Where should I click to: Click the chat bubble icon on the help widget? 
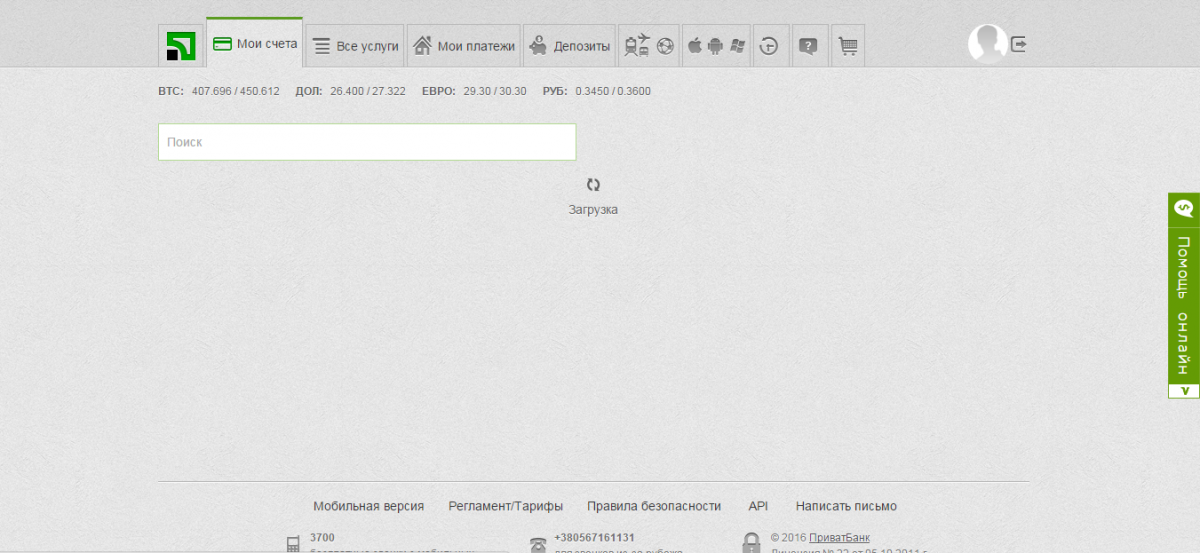coord(1184,209)
